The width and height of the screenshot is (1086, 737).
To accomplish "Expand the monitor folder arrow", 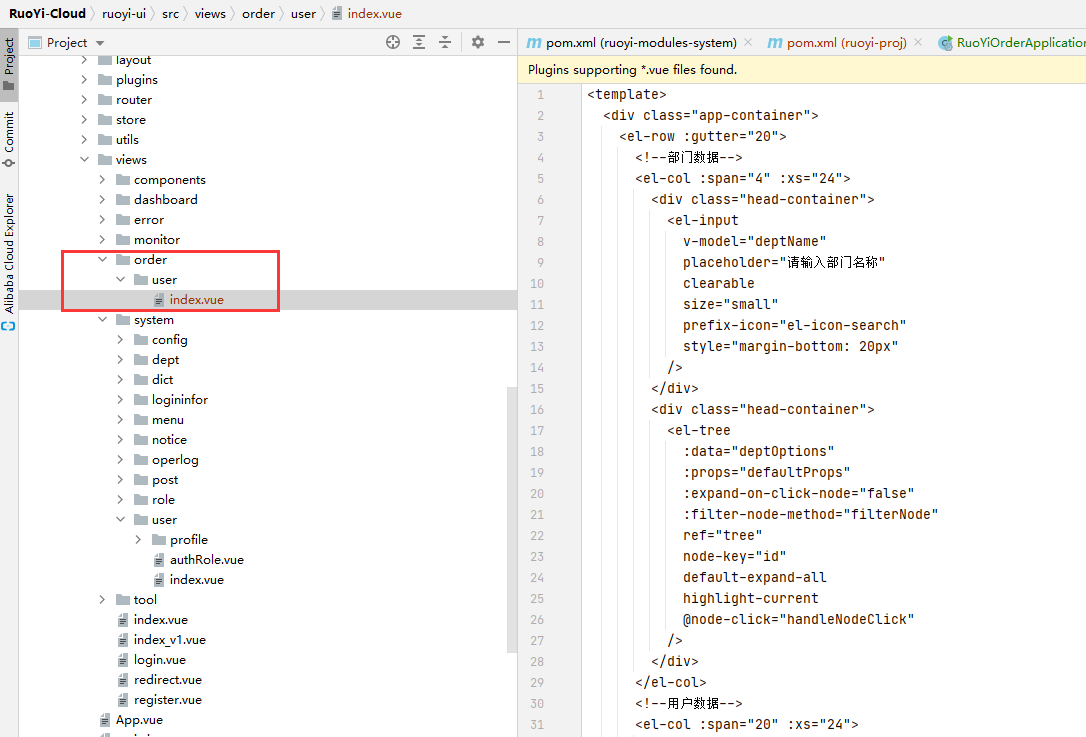I will (103, 240).
